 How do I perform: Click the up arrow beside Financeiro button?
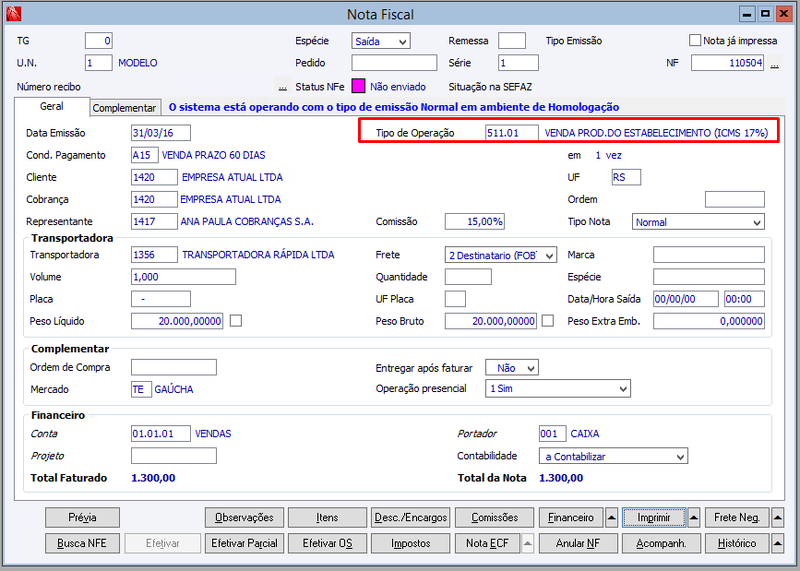coord(612,517)
